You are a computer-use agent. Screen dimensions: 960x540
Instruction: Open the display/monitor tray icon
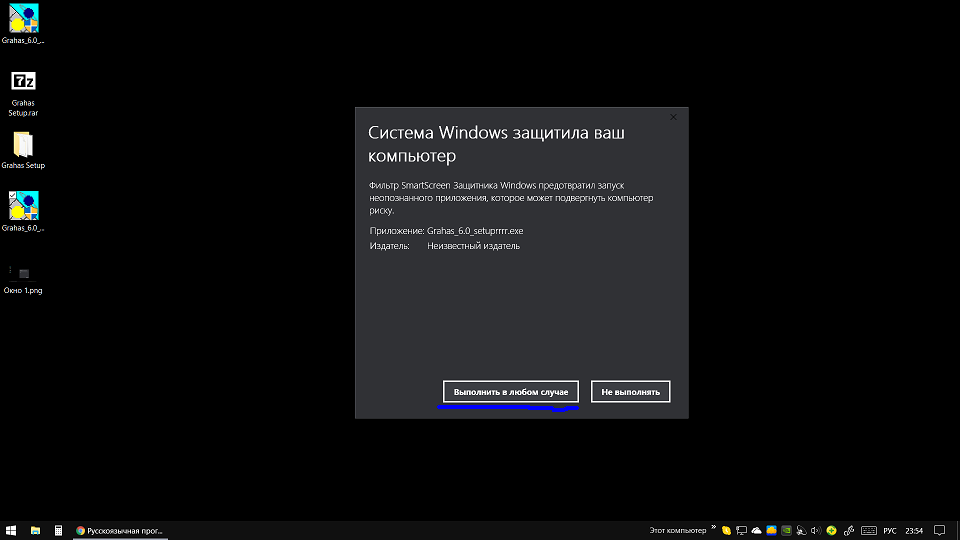click(741, 530)
